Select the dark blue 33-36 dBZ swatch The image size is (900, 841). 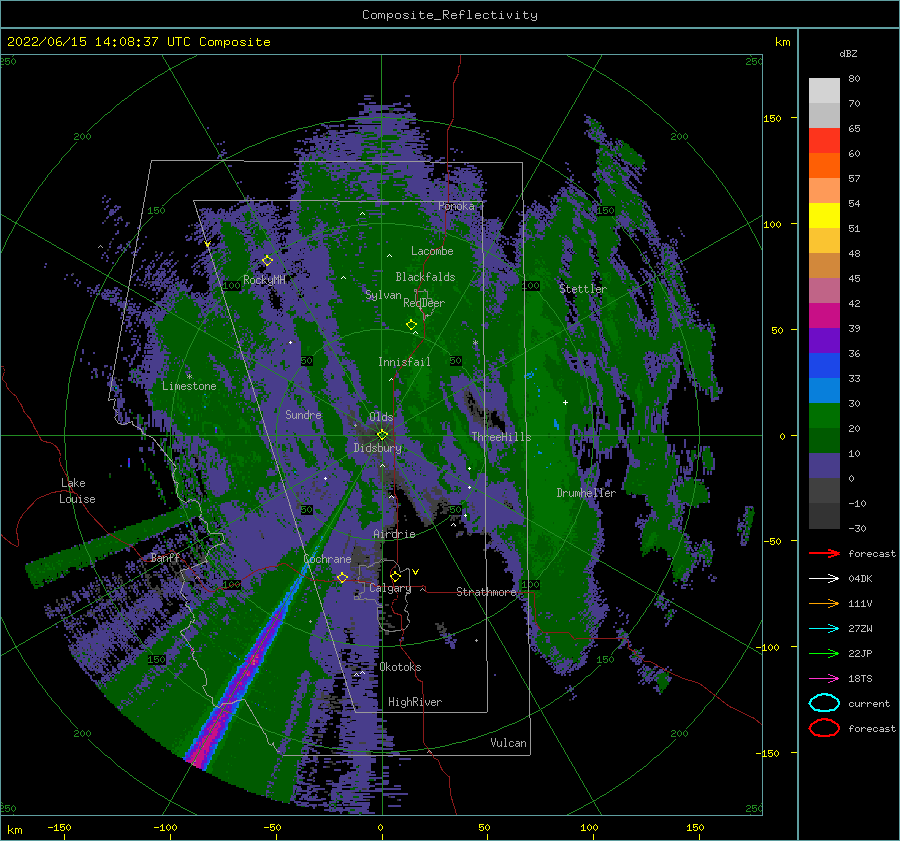(824, 366)
